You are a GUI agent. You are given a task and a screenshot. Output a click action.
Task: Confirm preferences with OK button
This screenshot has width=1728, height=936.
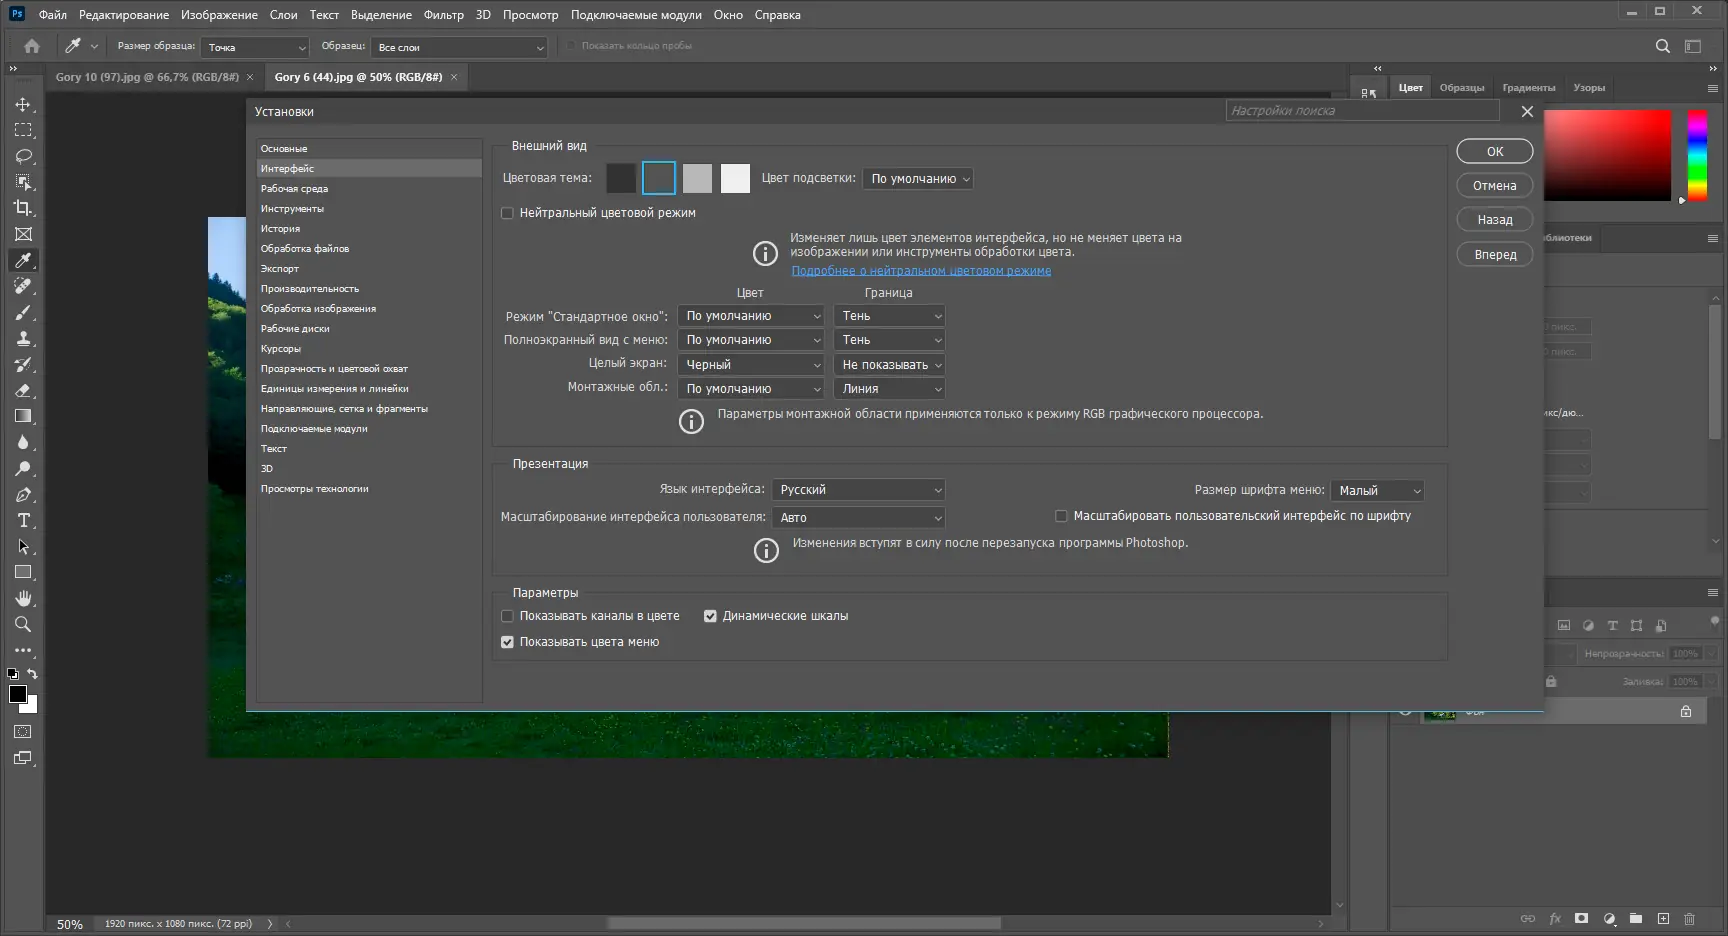1495,151
